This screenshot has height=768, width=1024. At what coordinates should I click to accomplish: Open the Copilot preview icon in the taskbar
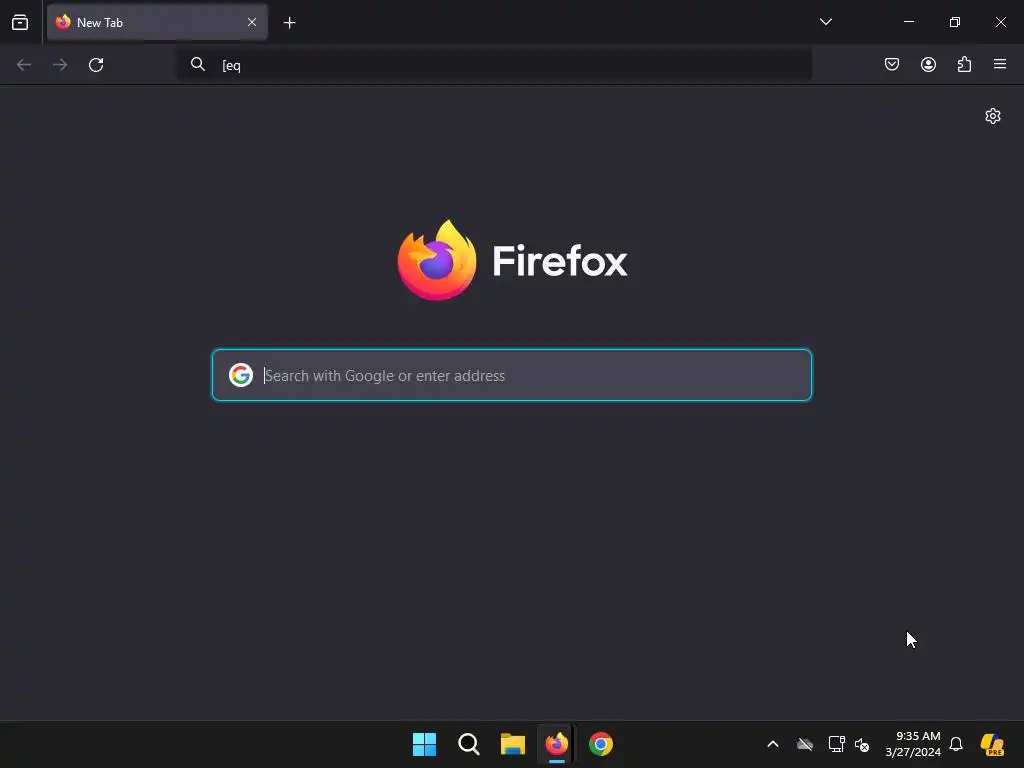click(x=992, y=744)
